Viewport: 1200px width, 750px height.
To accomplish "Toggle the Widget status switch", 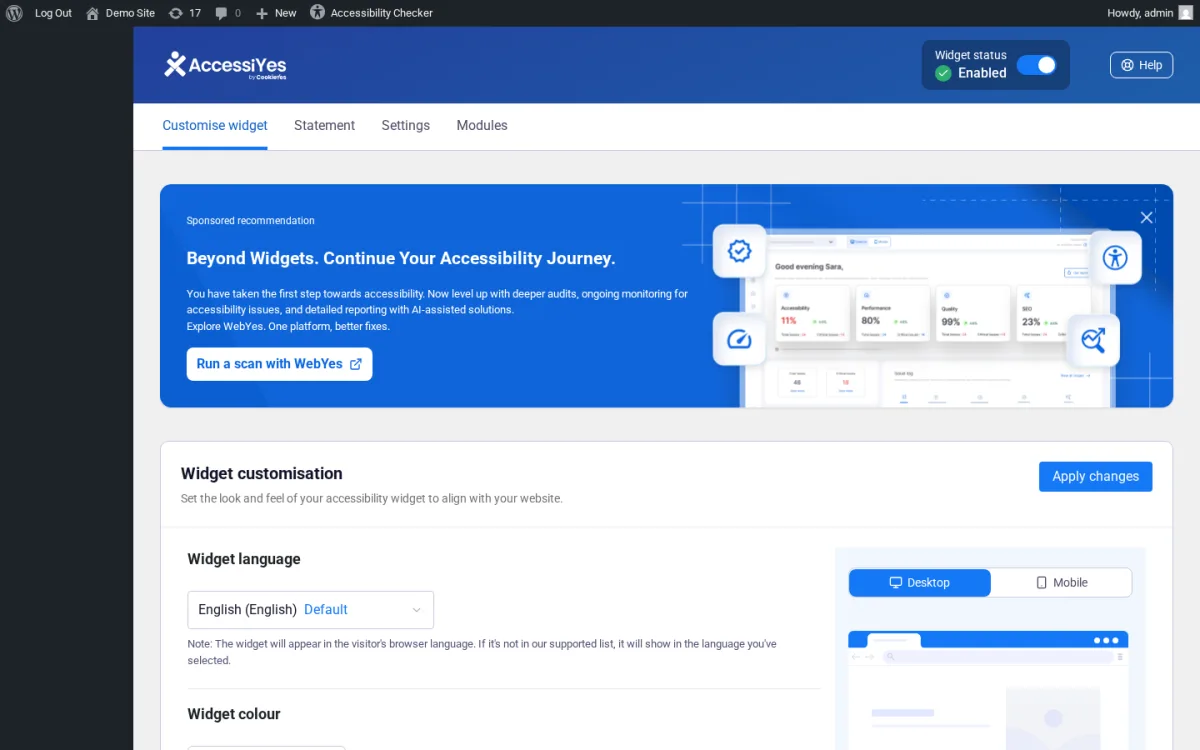I will point(1036,65).
